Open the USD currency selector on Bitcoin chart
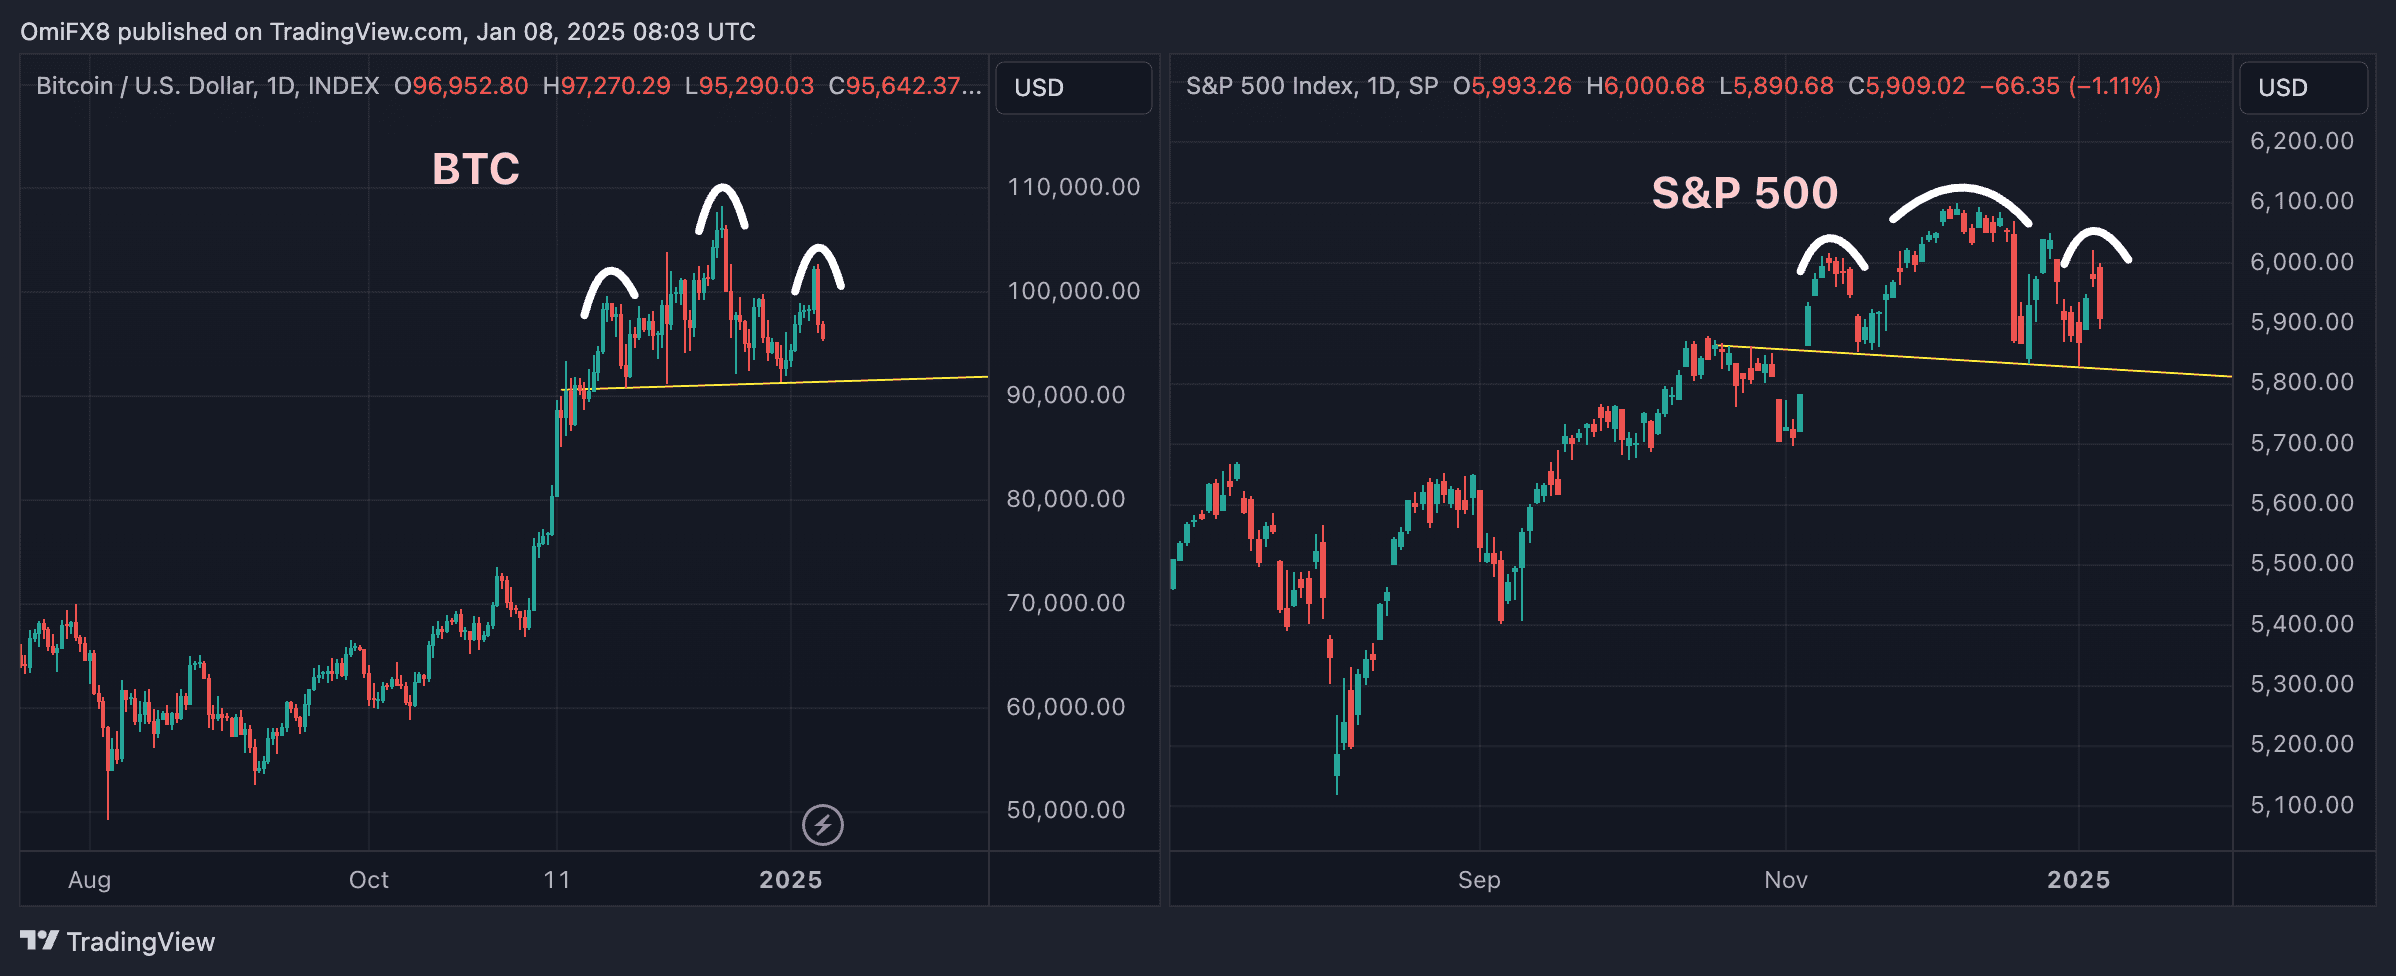The width and height of the screenshot is (2396, 976). pyautogui.click(x=1073, y=88)
